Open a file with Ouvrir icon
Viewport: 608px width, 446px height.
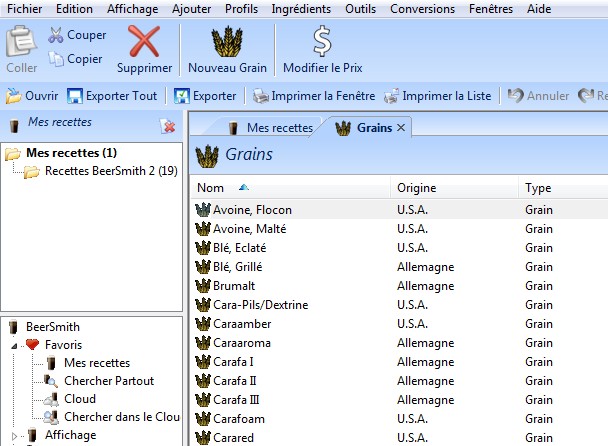(x=14, y=97)
